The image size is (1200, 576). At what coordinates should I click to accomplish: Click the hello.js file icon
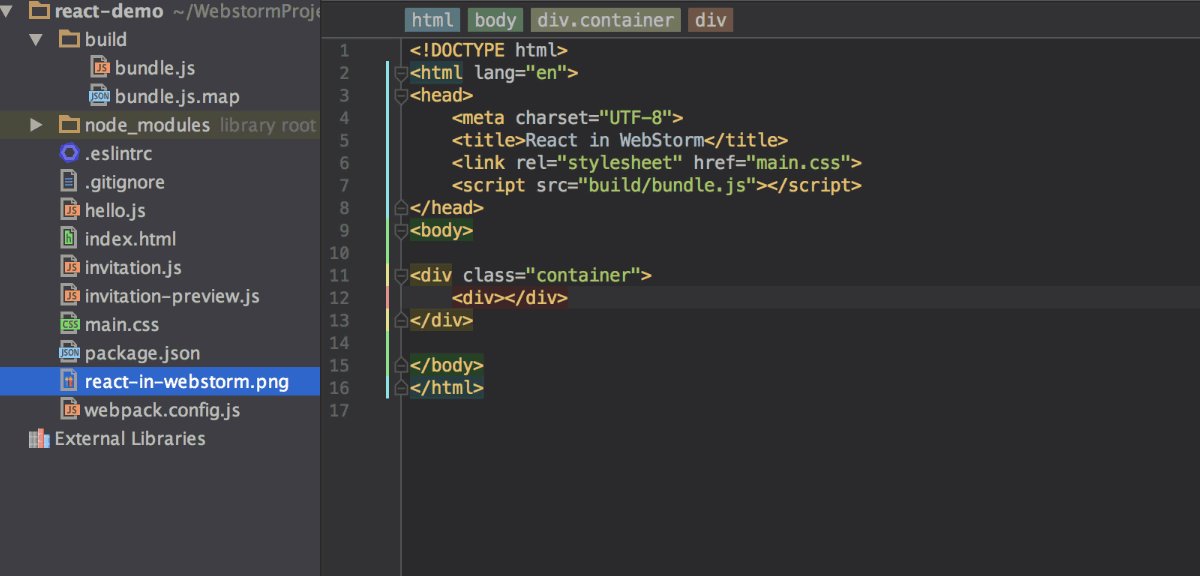[x=69, y=210]
